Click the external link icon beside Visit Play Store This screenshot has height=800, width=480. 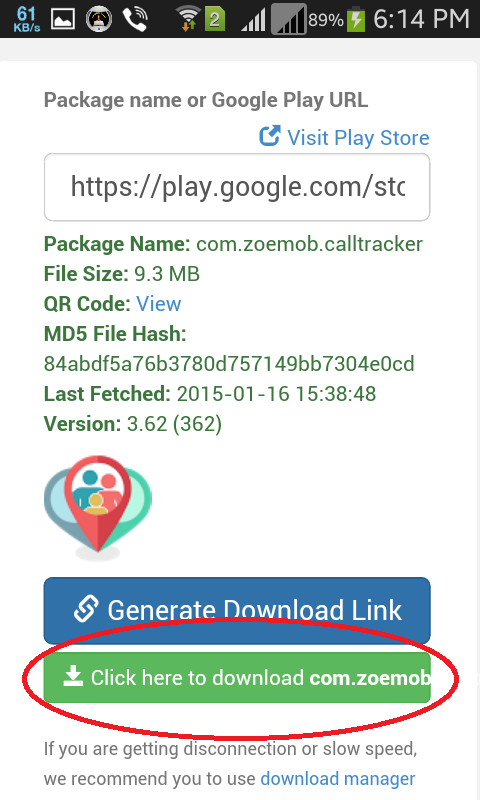pos(269,136)
